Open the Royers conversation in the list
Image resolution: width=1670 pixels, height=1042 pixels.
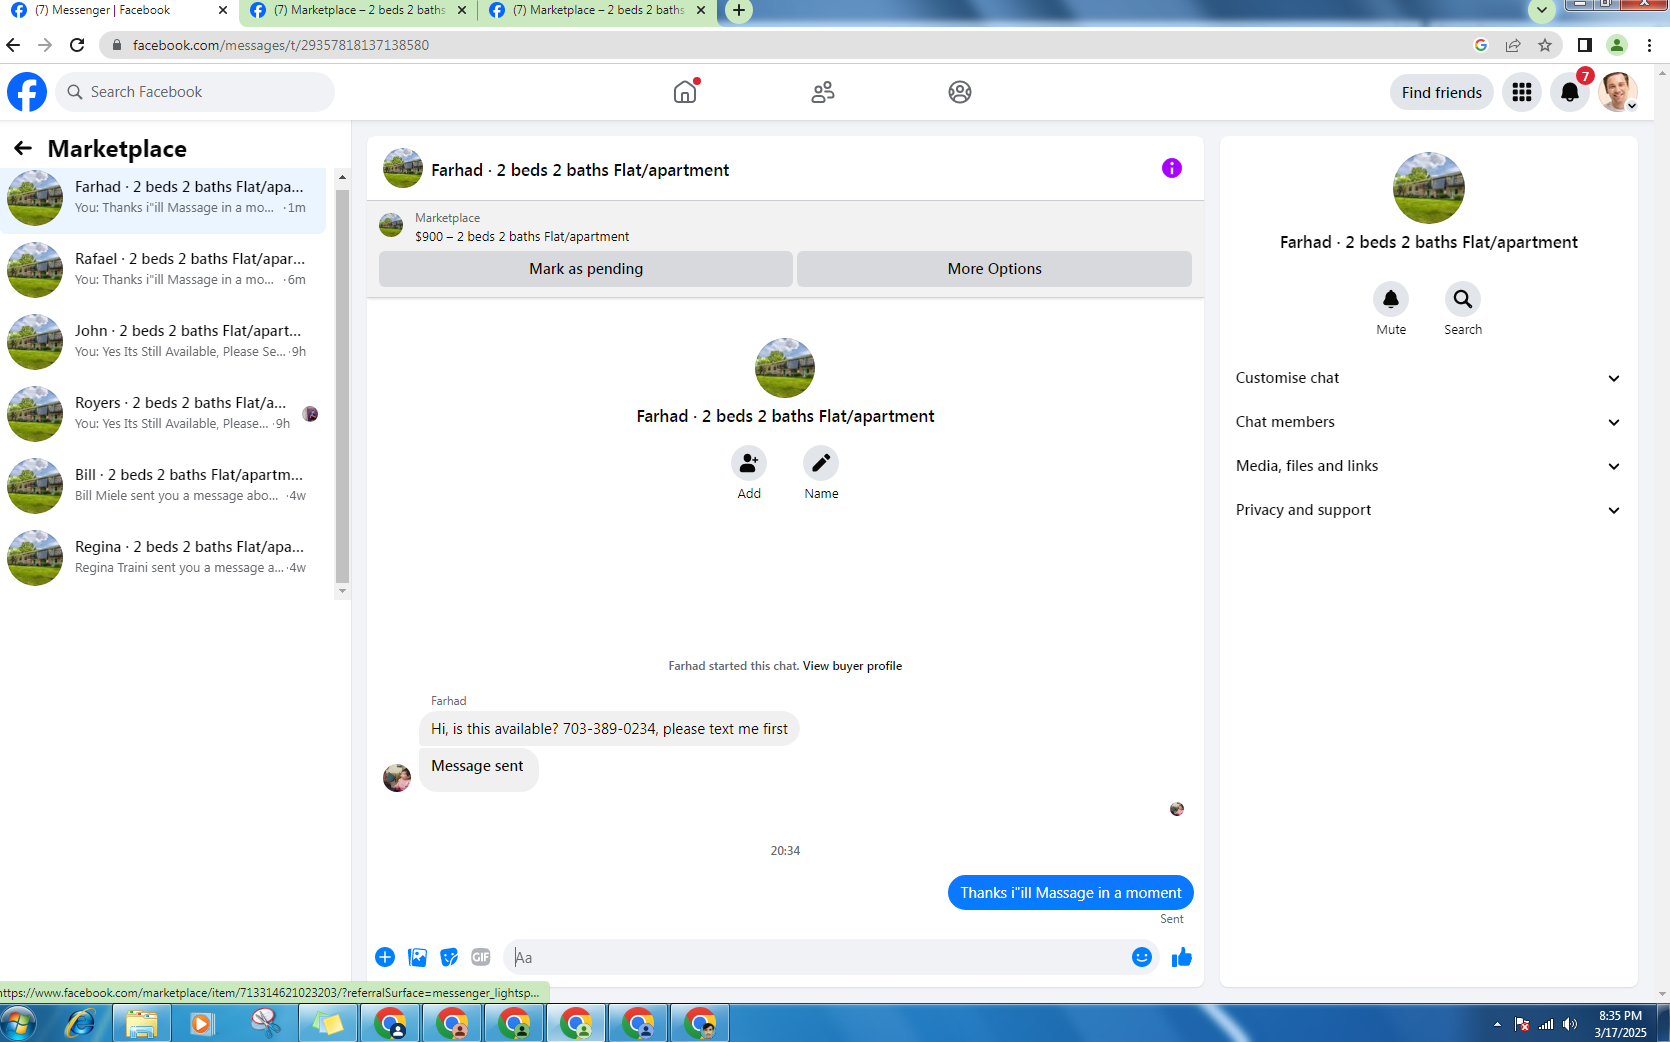(x=164, y=414)
